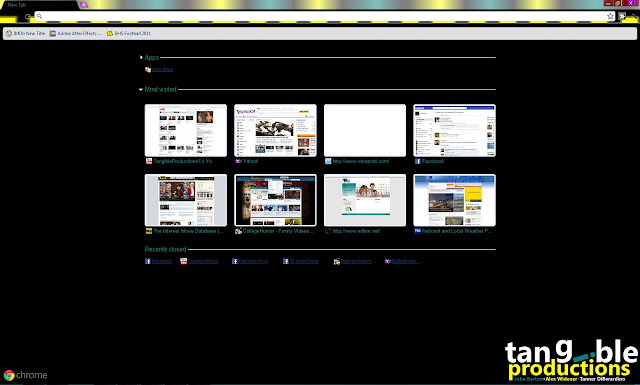Click National and Local Weather title link
This screenshot has width=640, height=385.
[x=457, y=231]
